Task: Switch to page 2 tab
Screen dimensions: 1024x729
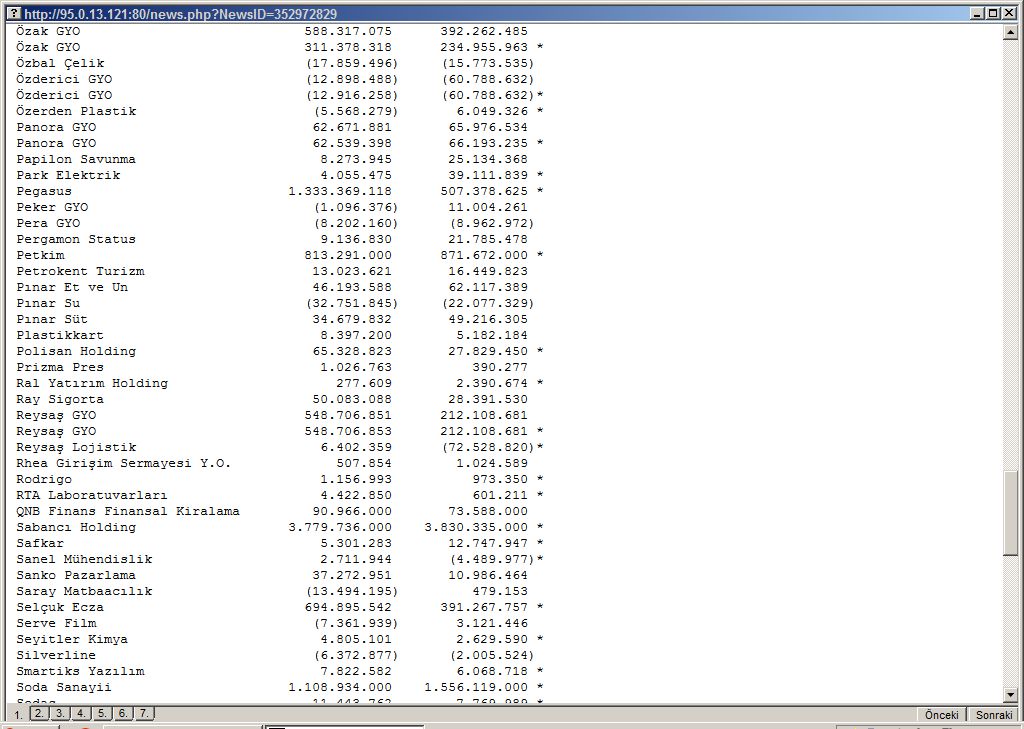Action: click(39, 713)
